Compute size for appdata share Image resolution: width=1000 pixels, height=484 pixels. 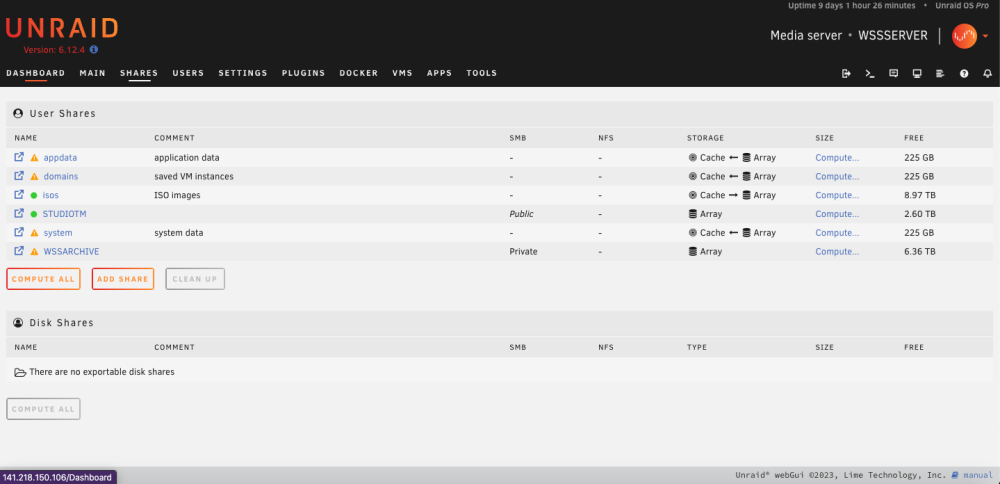(x=837, y=158)
